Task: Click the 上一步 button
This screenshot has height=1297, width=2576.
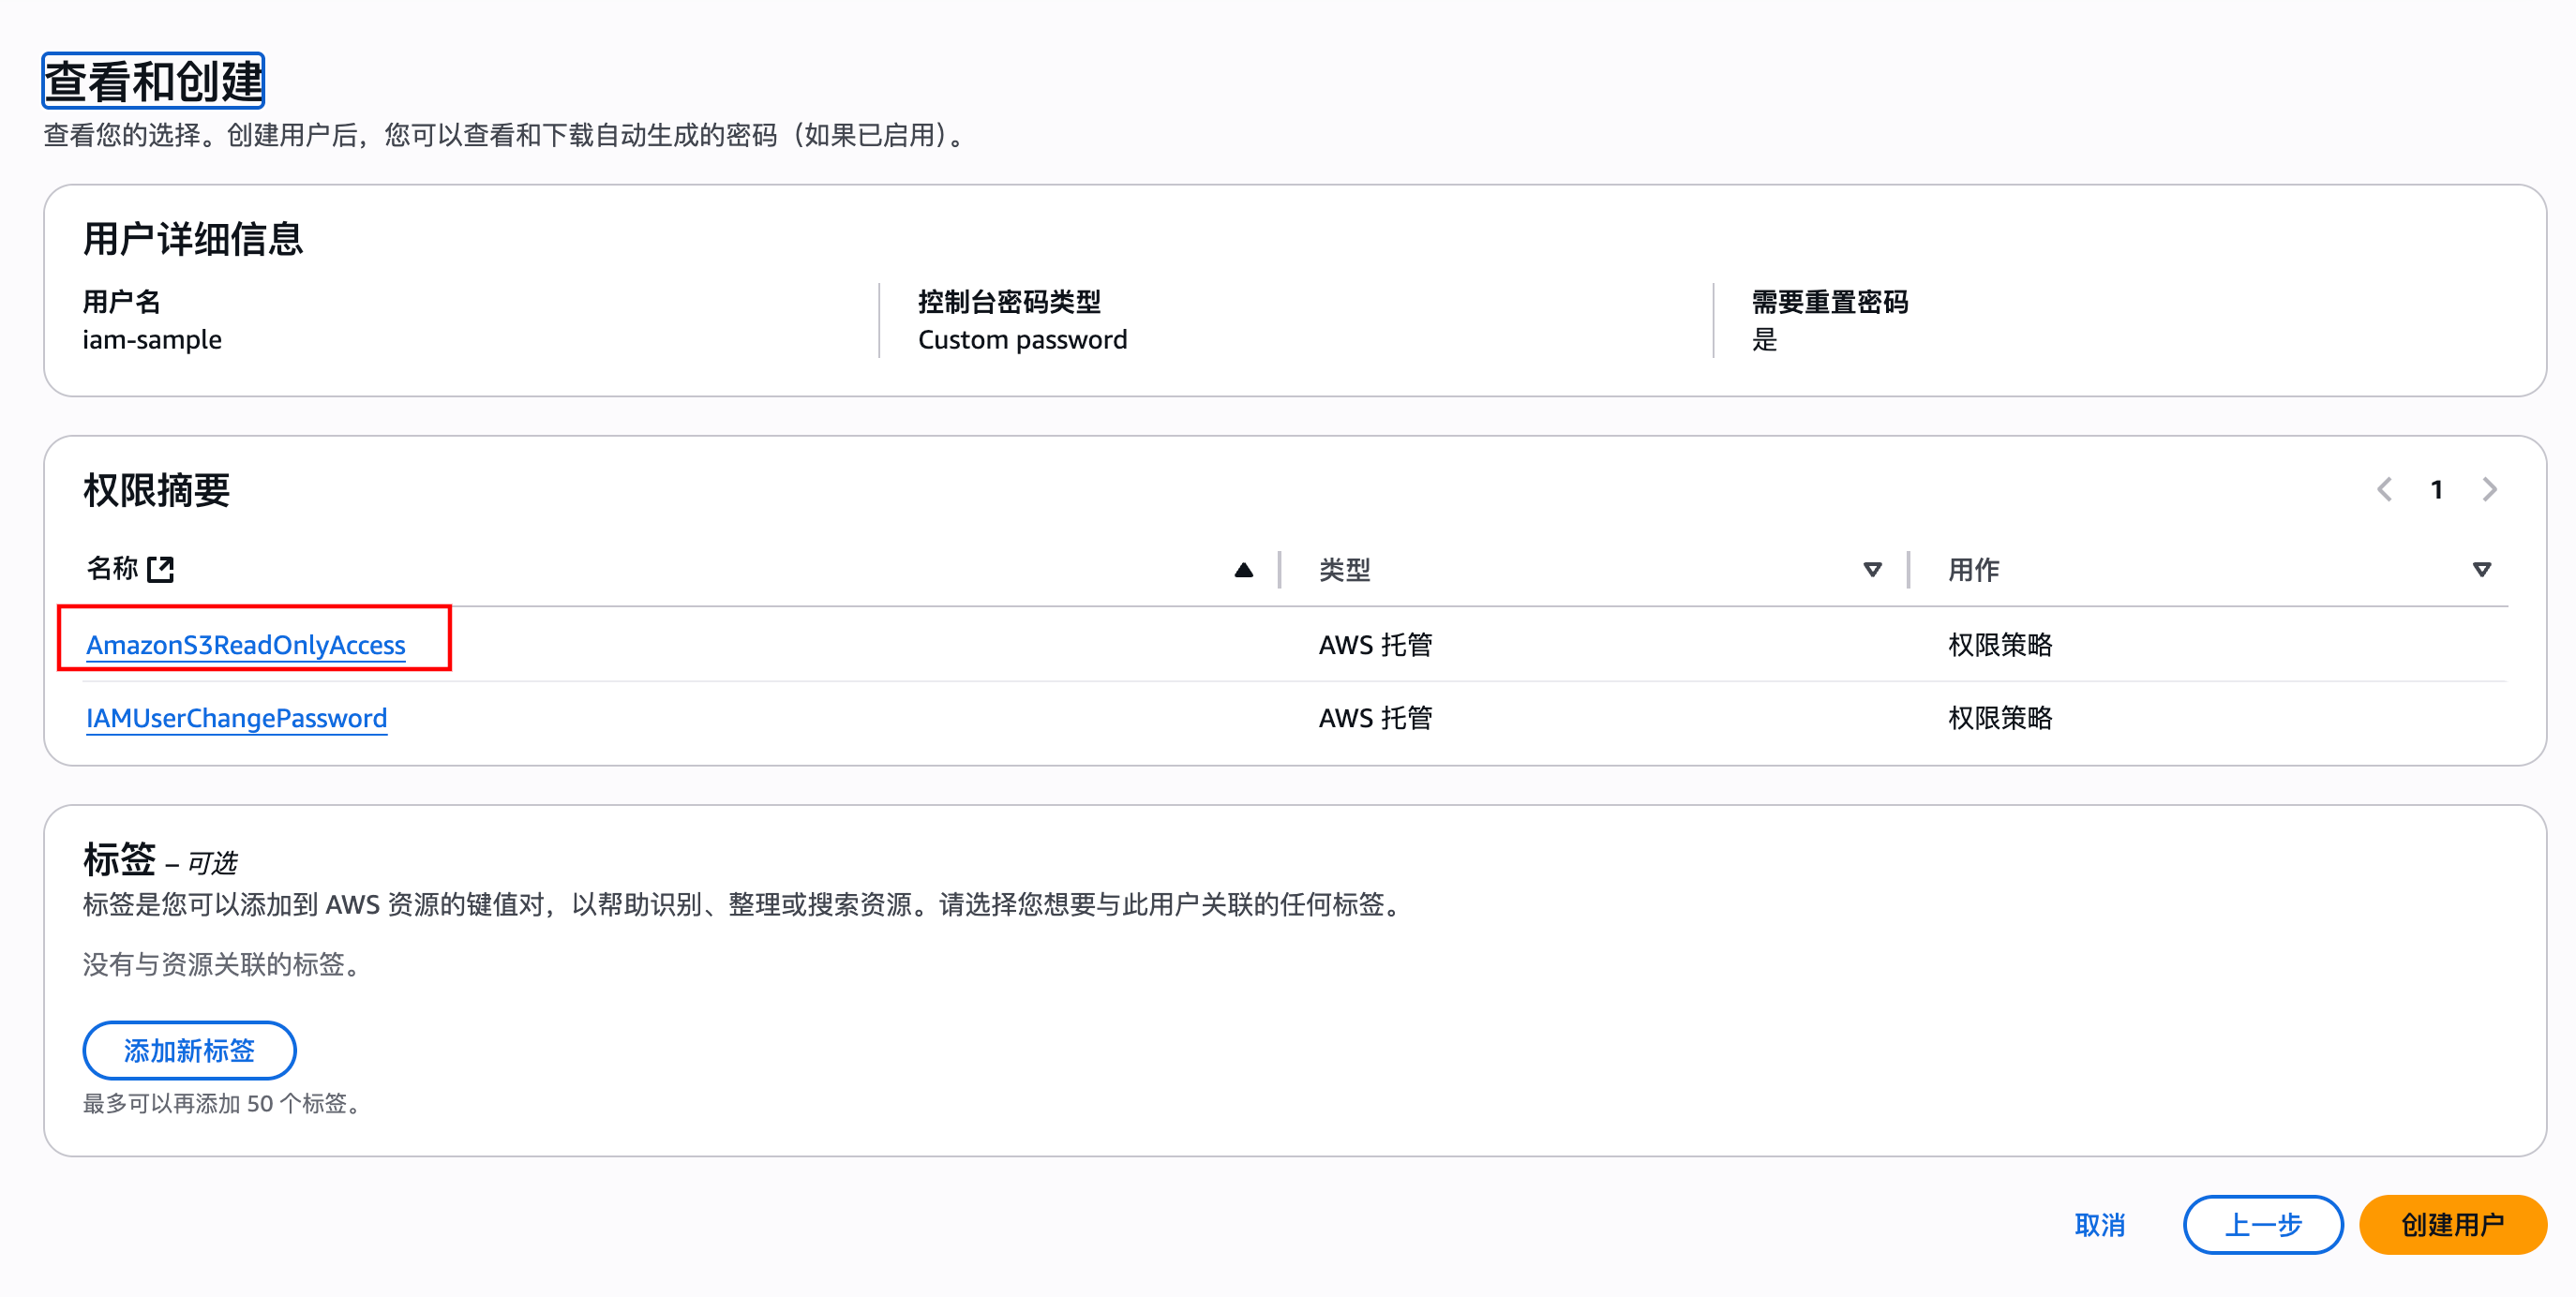Action: (x=2262, y=1224)
